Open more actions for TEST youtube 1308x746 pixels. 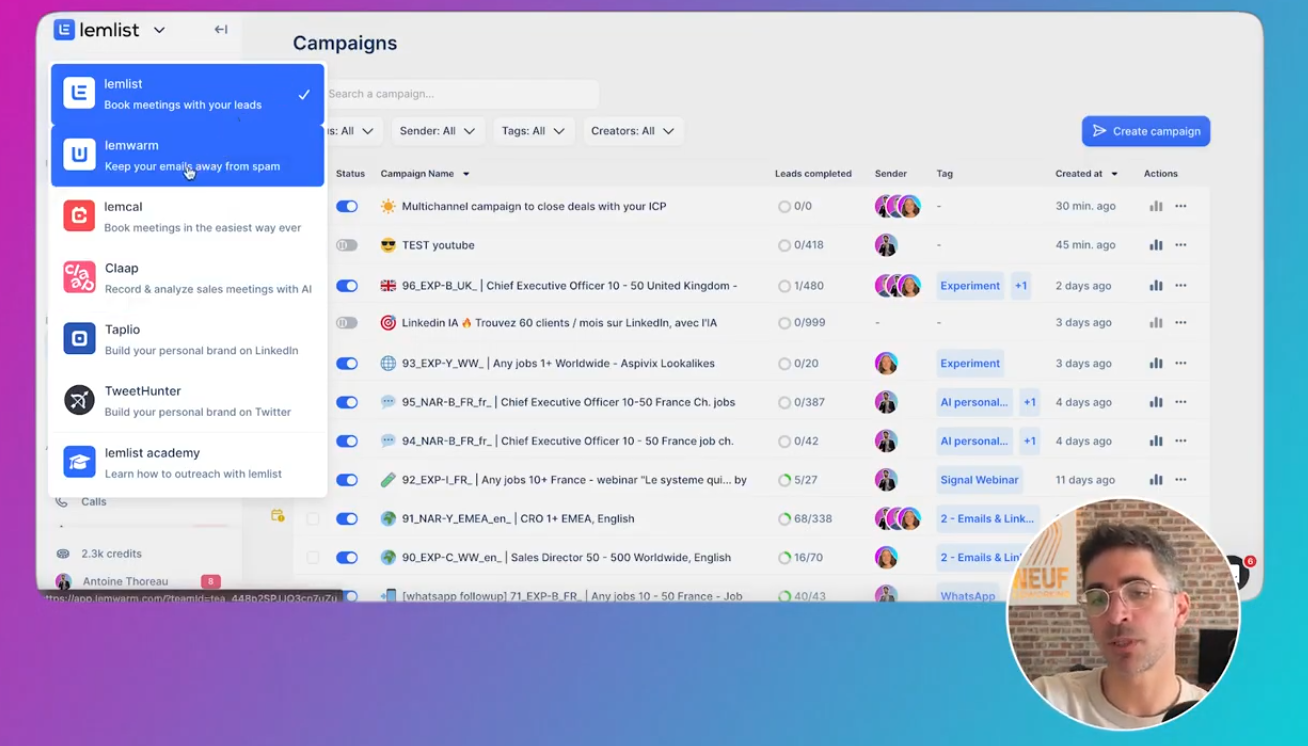[1181, 245]
